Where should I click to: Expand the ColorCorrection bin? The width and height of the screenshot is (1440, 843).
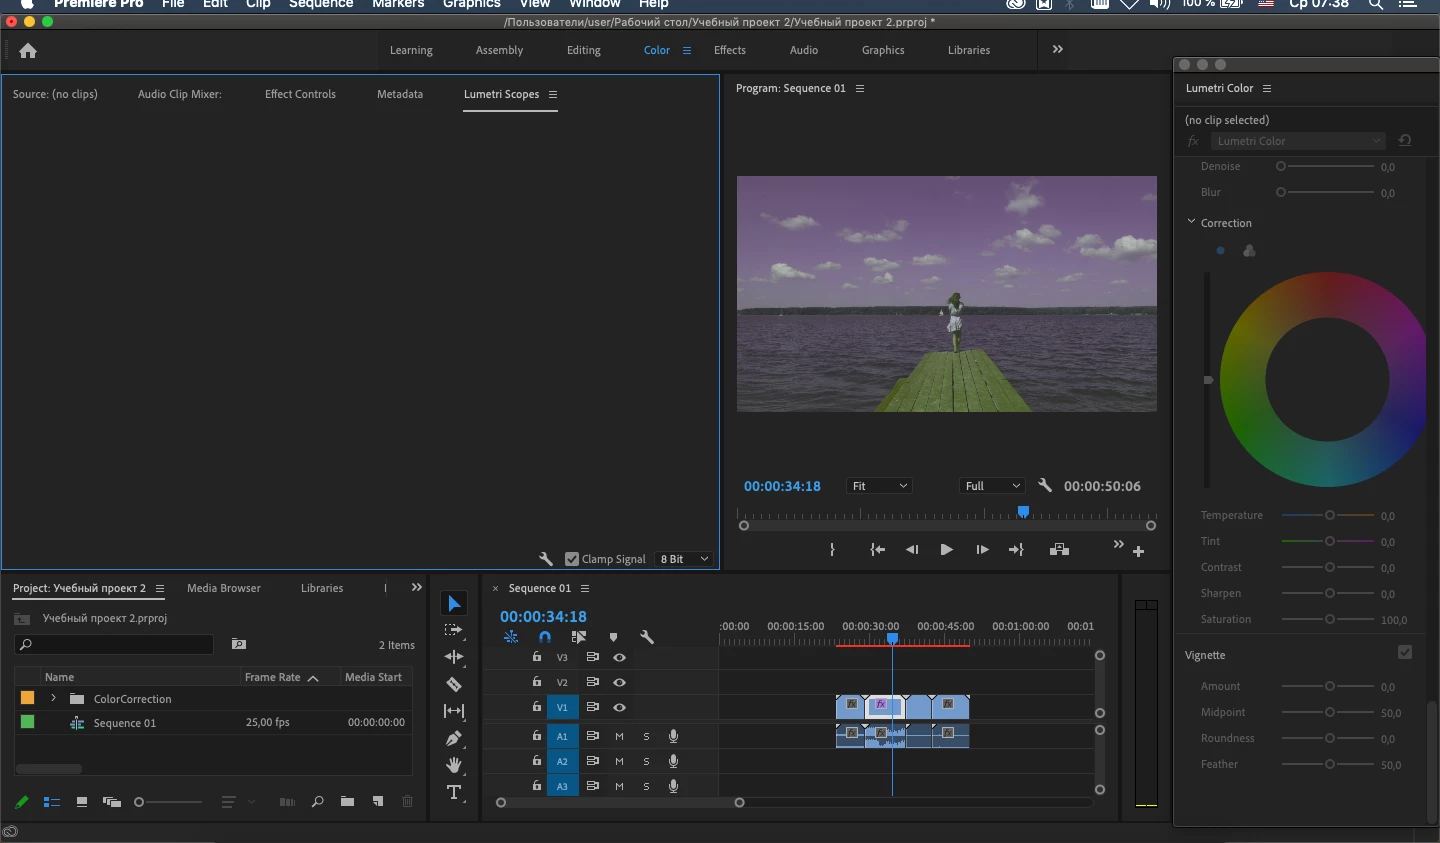click(x=54, y=698)
